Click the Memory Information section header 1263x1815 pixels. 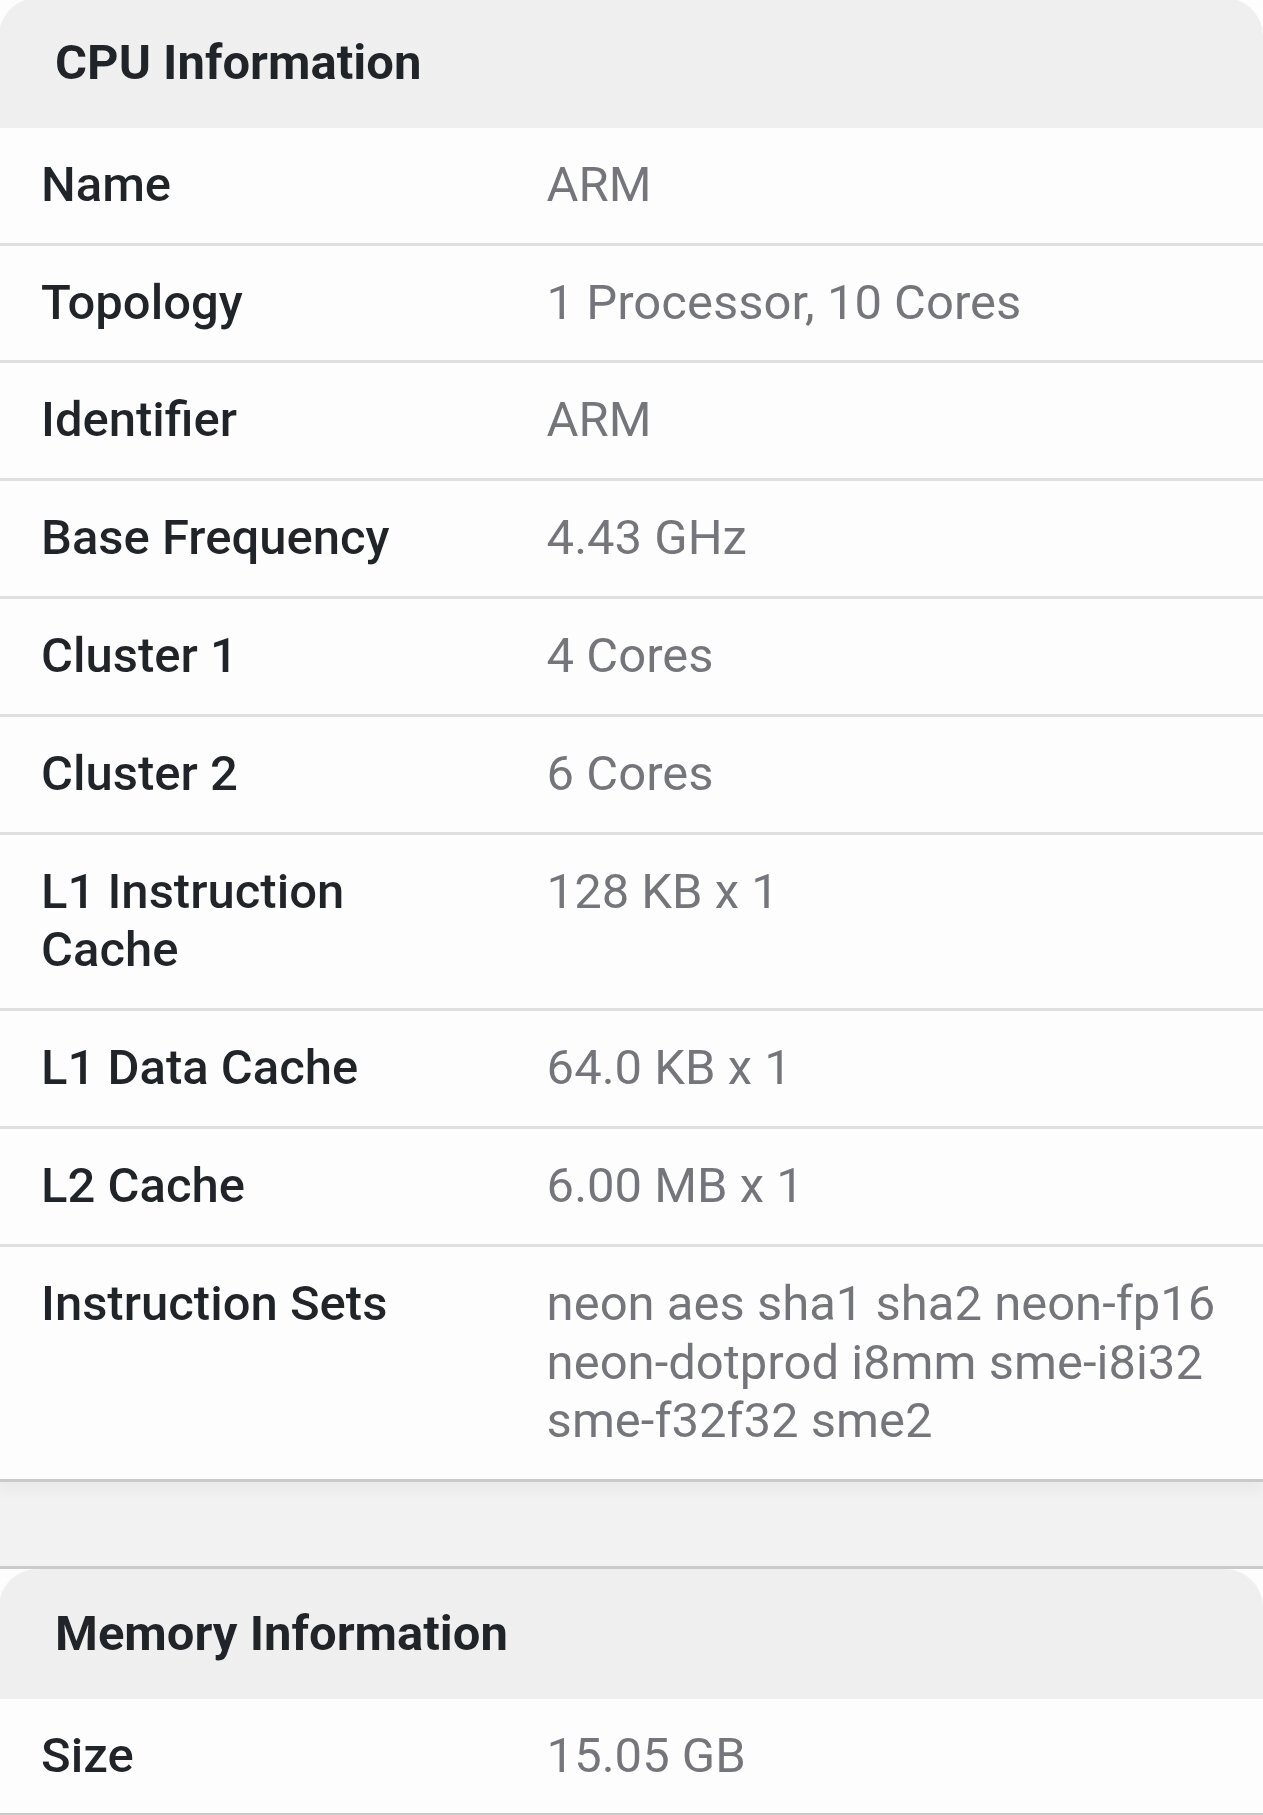tap(281, 1633)
